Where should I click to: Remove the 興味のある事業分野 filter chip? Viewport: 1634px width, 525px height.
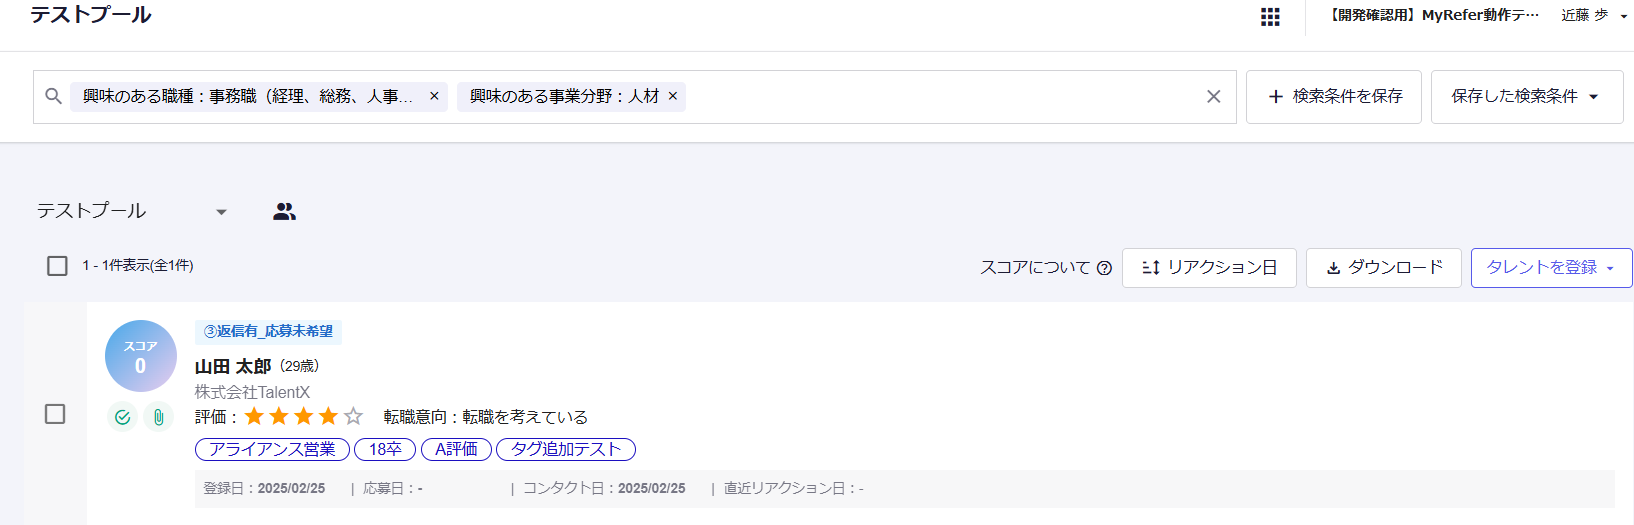(x=673, y=96)
